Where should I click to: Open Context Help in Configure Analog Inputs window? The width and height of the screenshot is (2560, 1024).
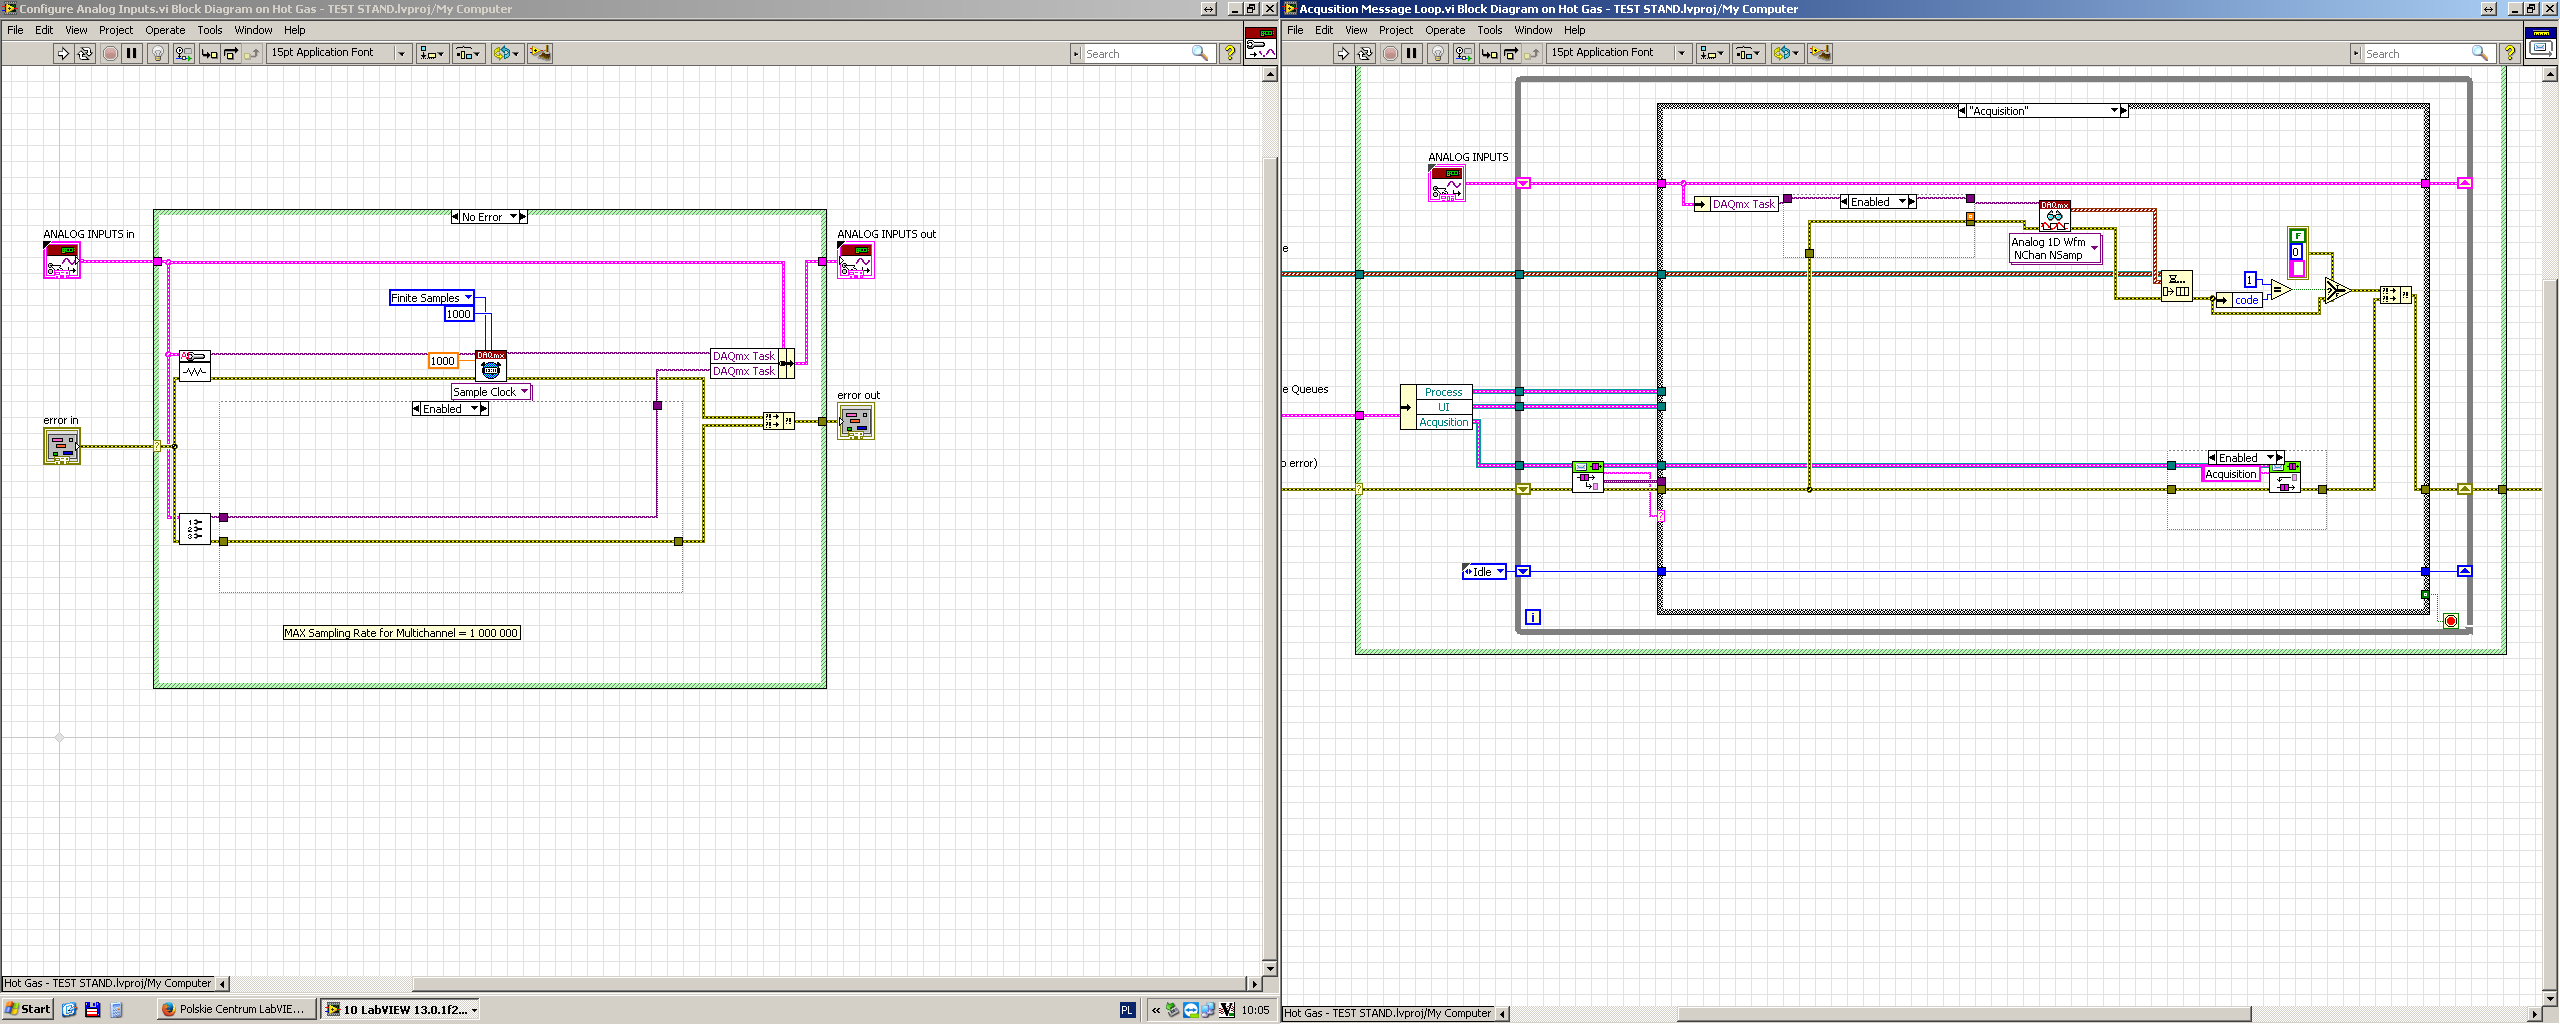[x=1229, y=53]
